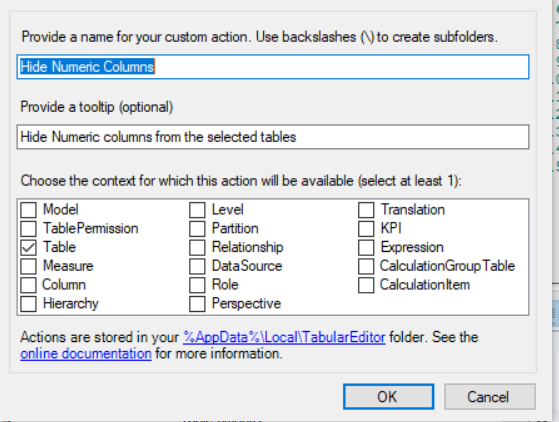559x422 pixels.
Task: Tick the Partition checkbox
Action: (x=197, y=228)
